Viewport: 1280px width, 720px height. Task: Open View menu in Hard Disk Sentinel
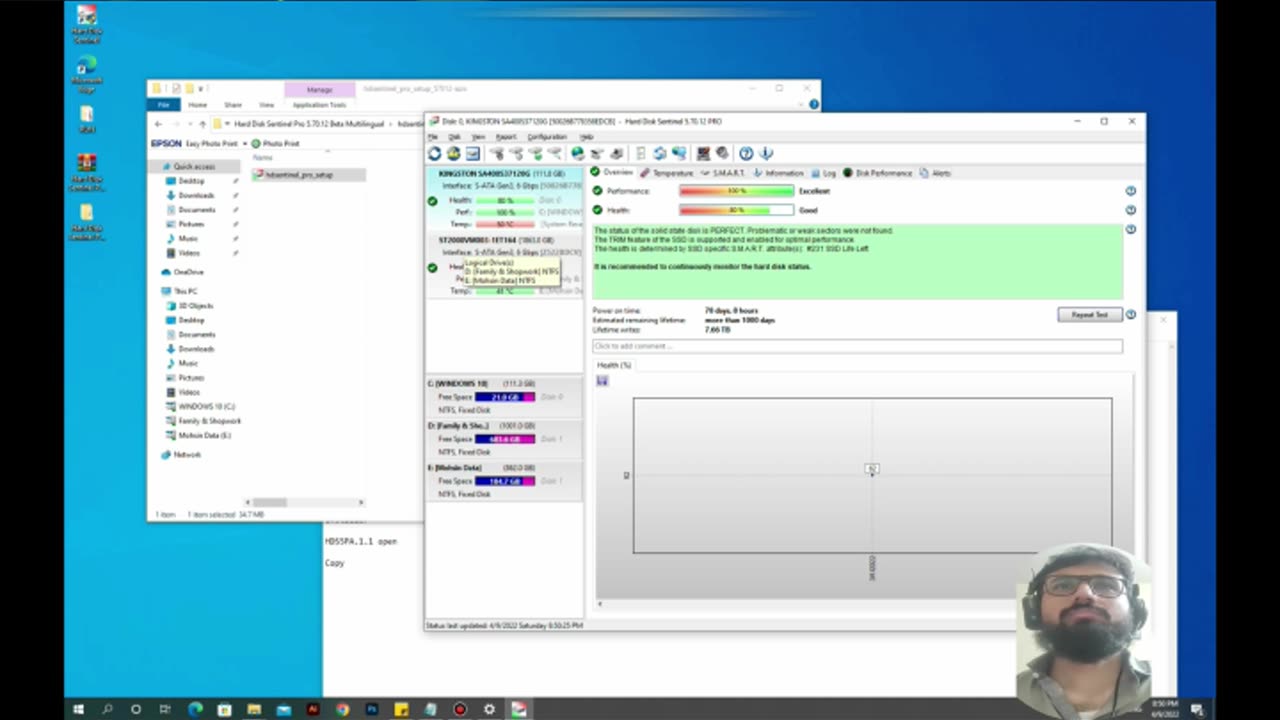tap(478, 137)
